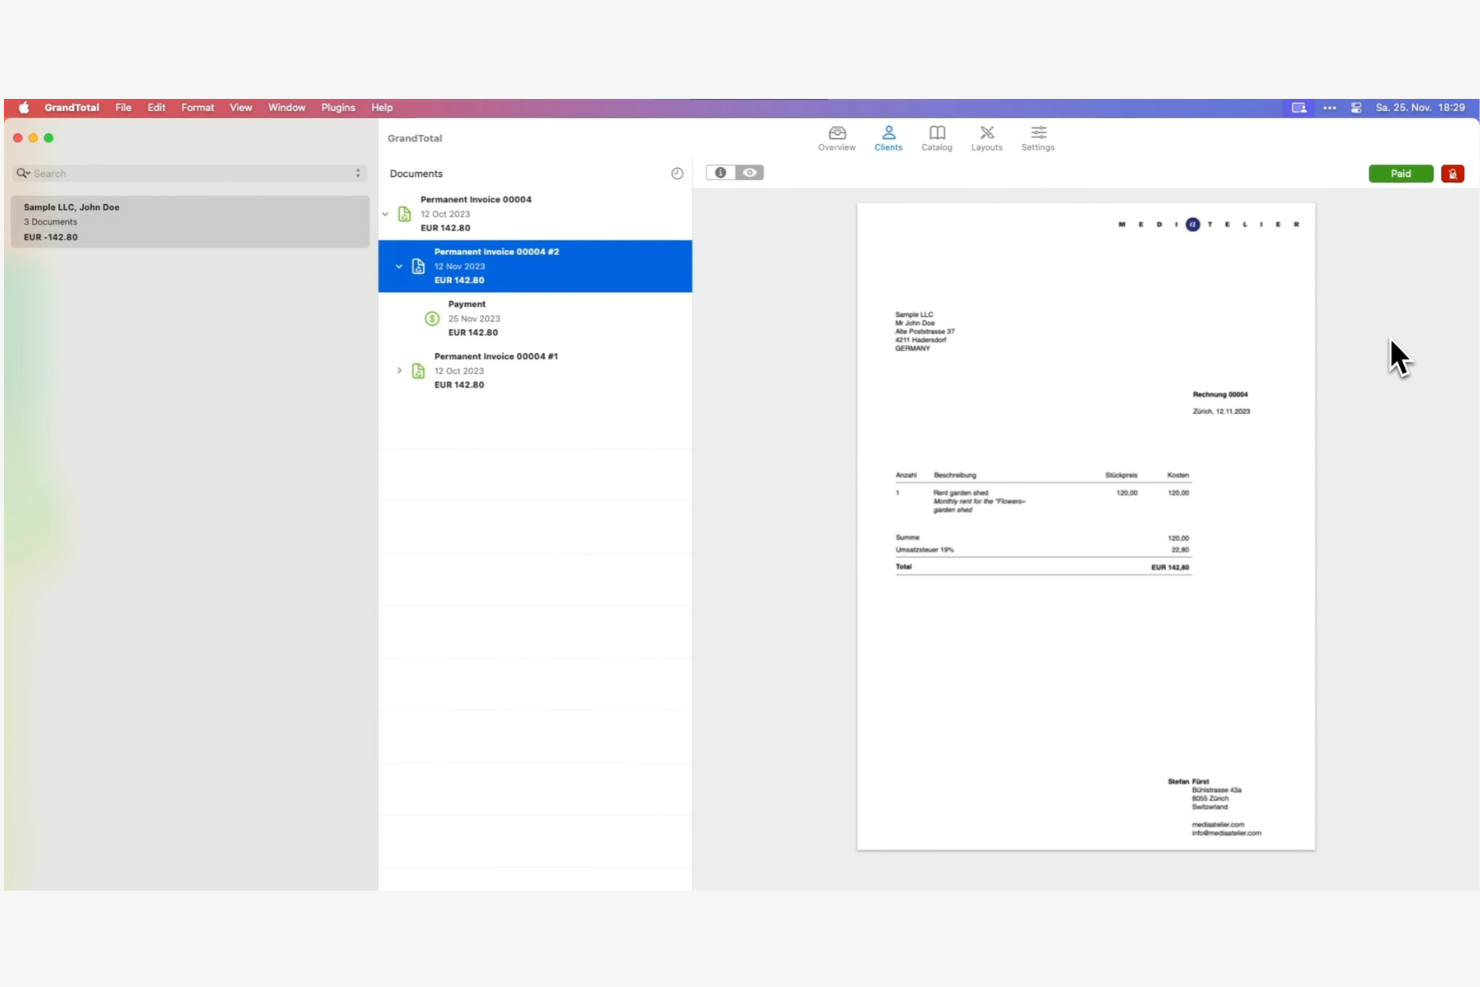This screenshot has height=987, width=1480.
Task: Click the green dollar icon on Payment entry
Action: [x=431, y=318]
